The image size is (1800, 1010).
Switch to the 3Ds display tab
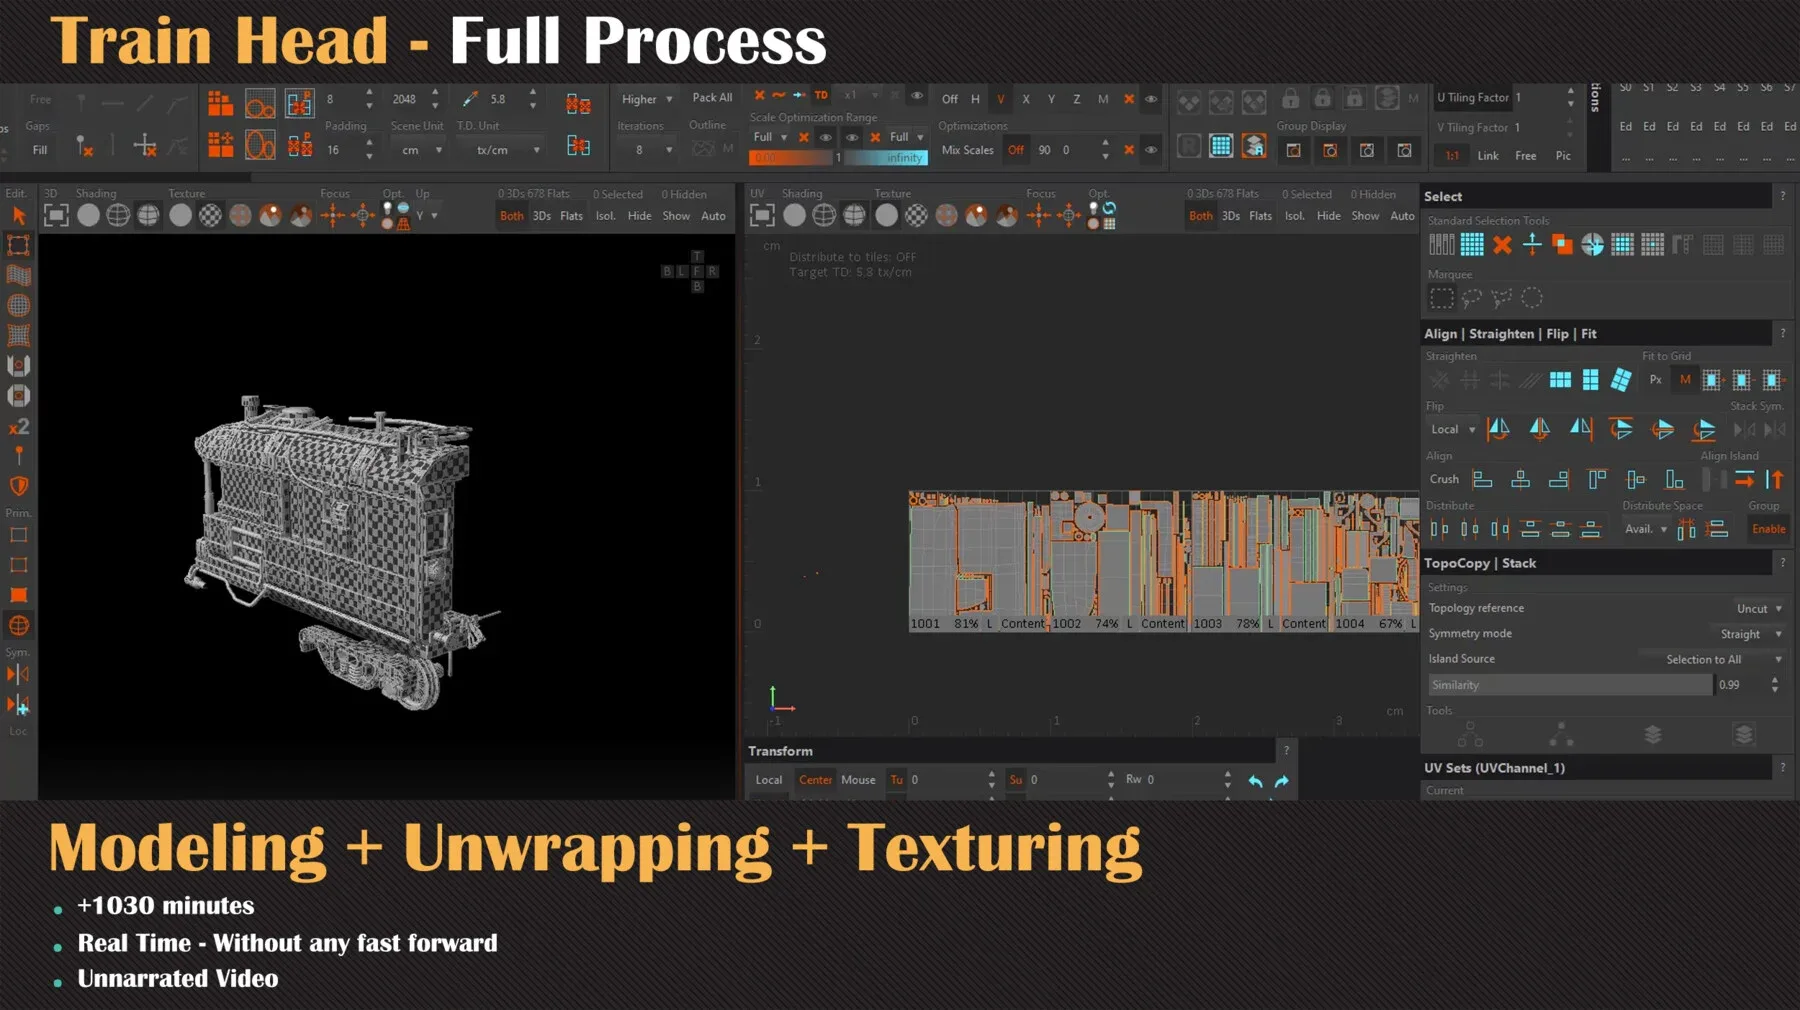tap(541, 215)
